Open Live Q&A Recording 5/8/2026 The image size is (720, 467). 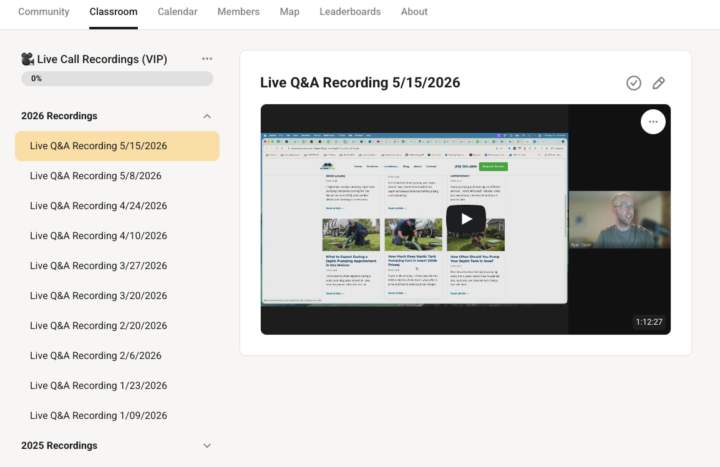pyautogui.click(x=117, y=176)
